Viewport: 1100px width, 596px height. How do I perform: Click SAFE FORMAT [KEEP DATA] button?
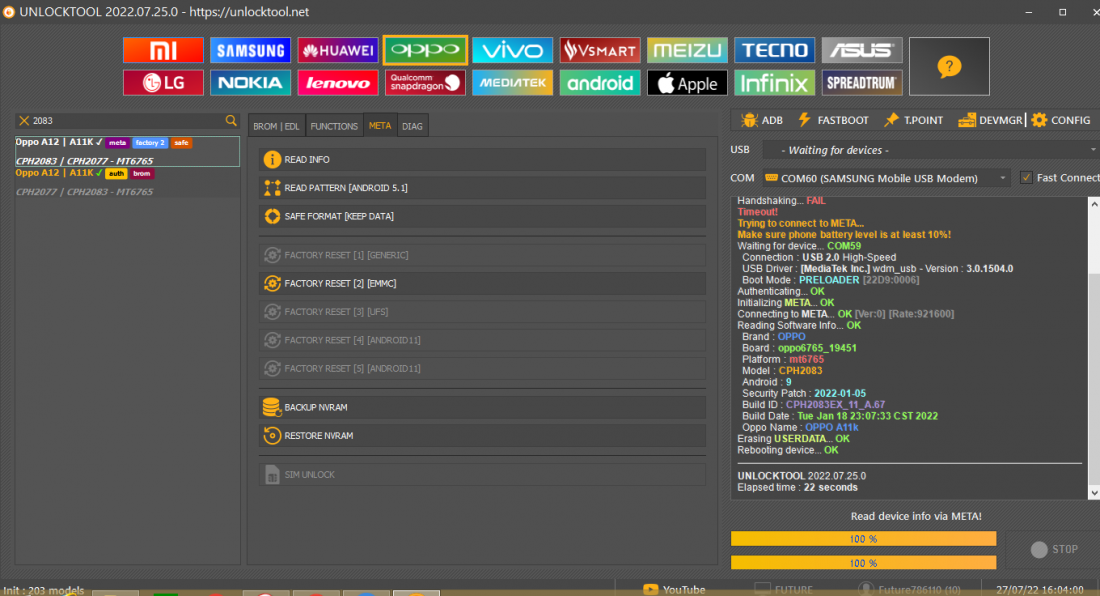(483, 216)
